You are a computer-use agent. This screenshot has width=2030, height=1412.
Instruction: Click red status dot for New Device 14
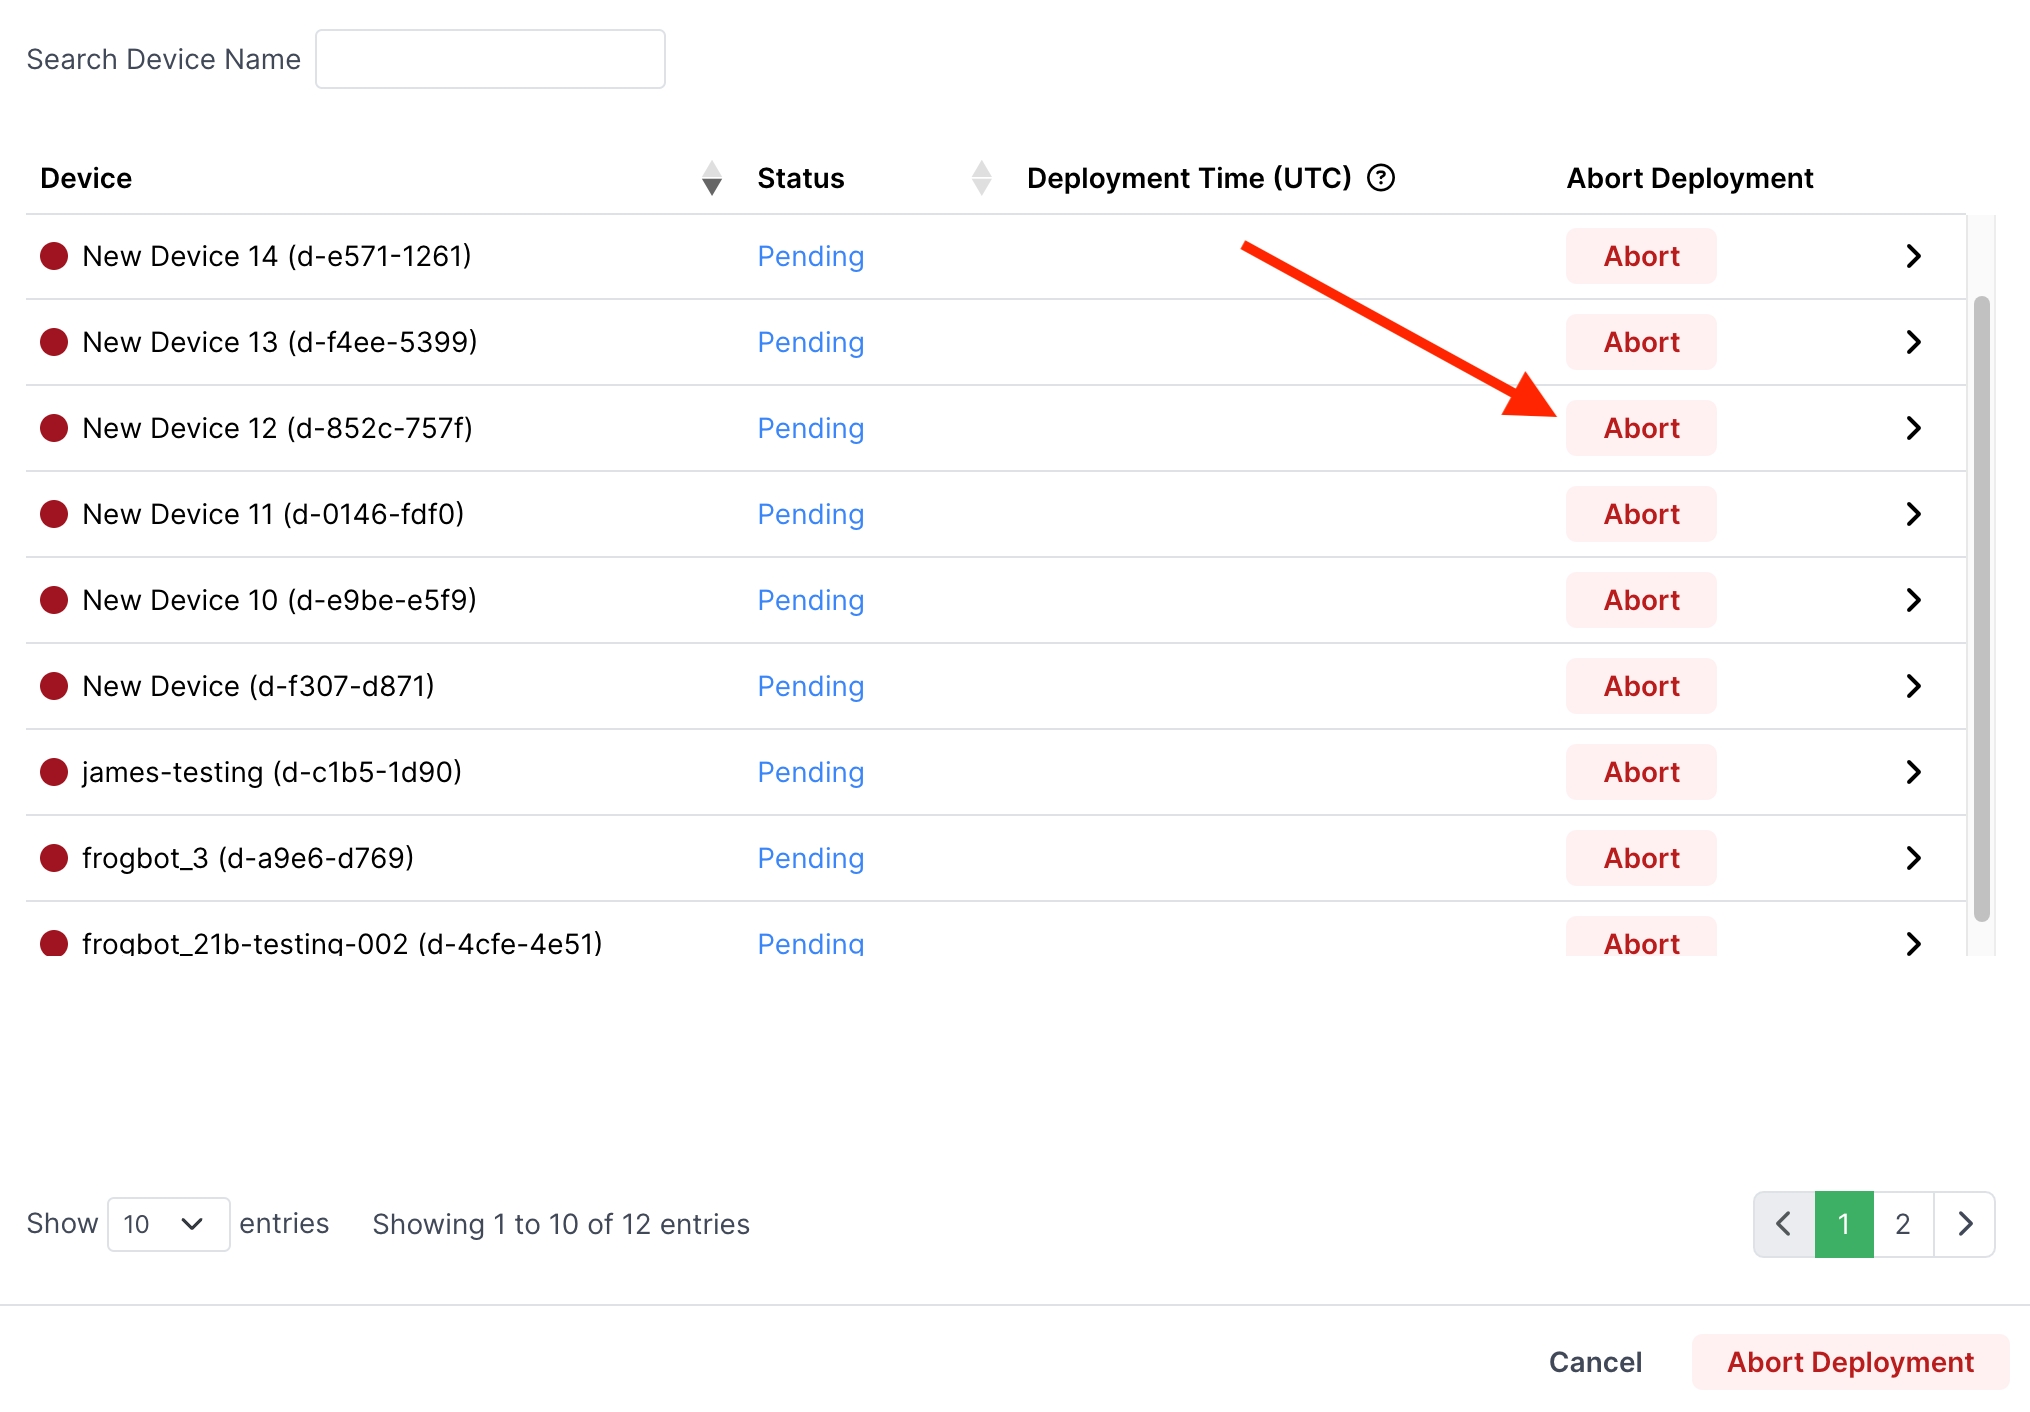[54, 256]
